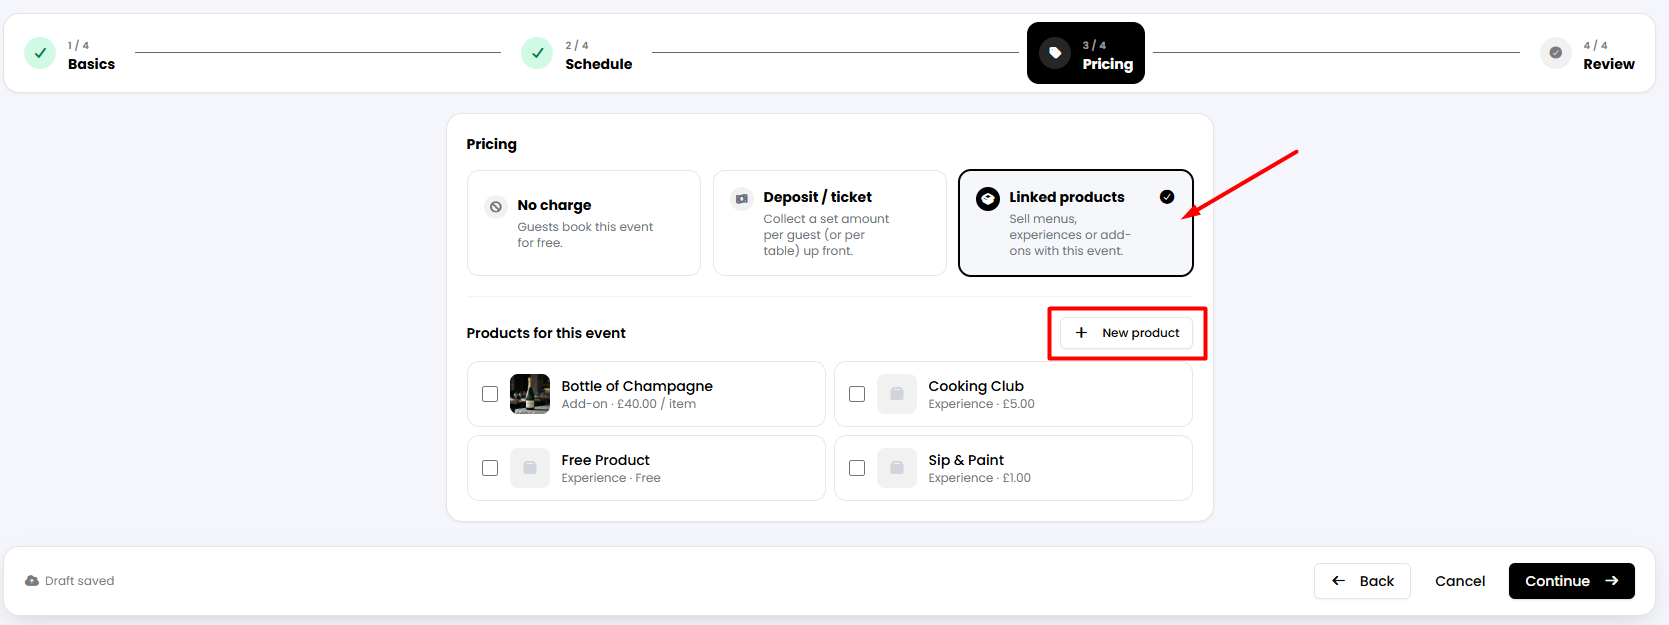1669x625 pixels.
Task: Select the No charge pricing option
Action: coord(584,223)
